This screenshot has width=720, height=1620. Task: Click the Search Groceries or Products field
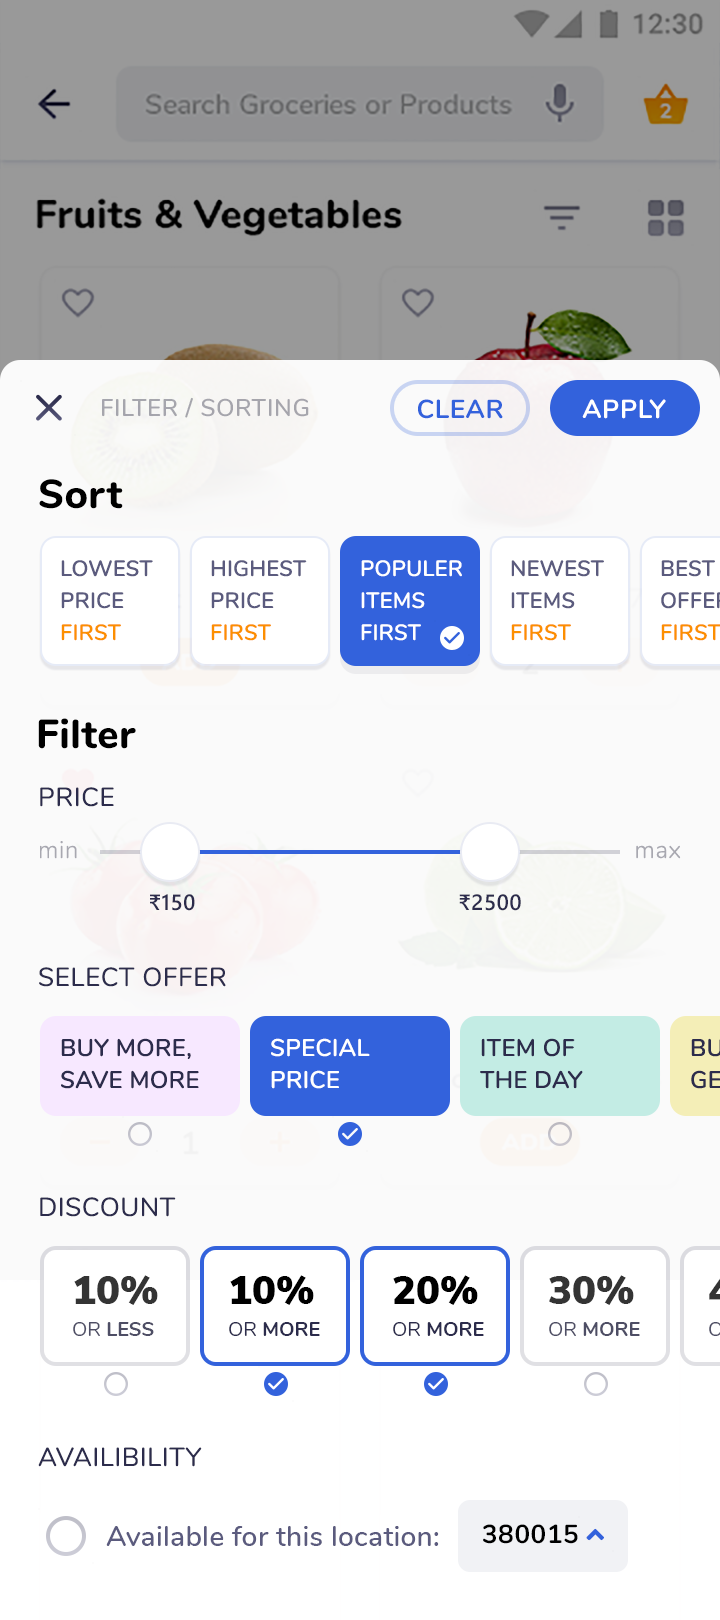point(328,104)
